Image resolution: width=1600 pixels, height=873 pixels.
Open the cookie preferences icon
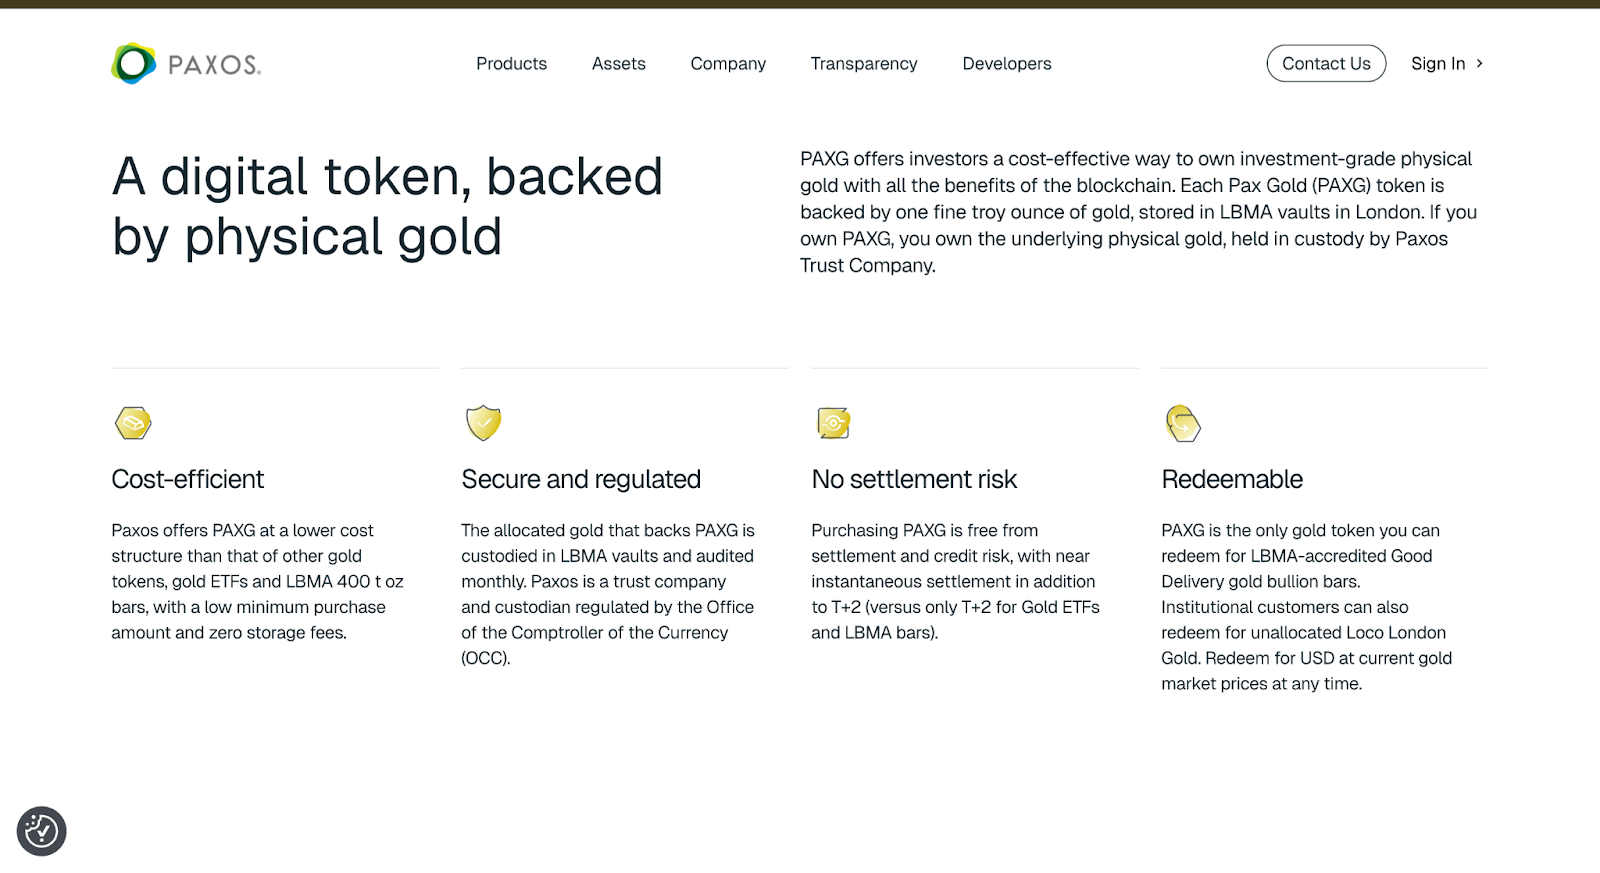coord(41,831)
